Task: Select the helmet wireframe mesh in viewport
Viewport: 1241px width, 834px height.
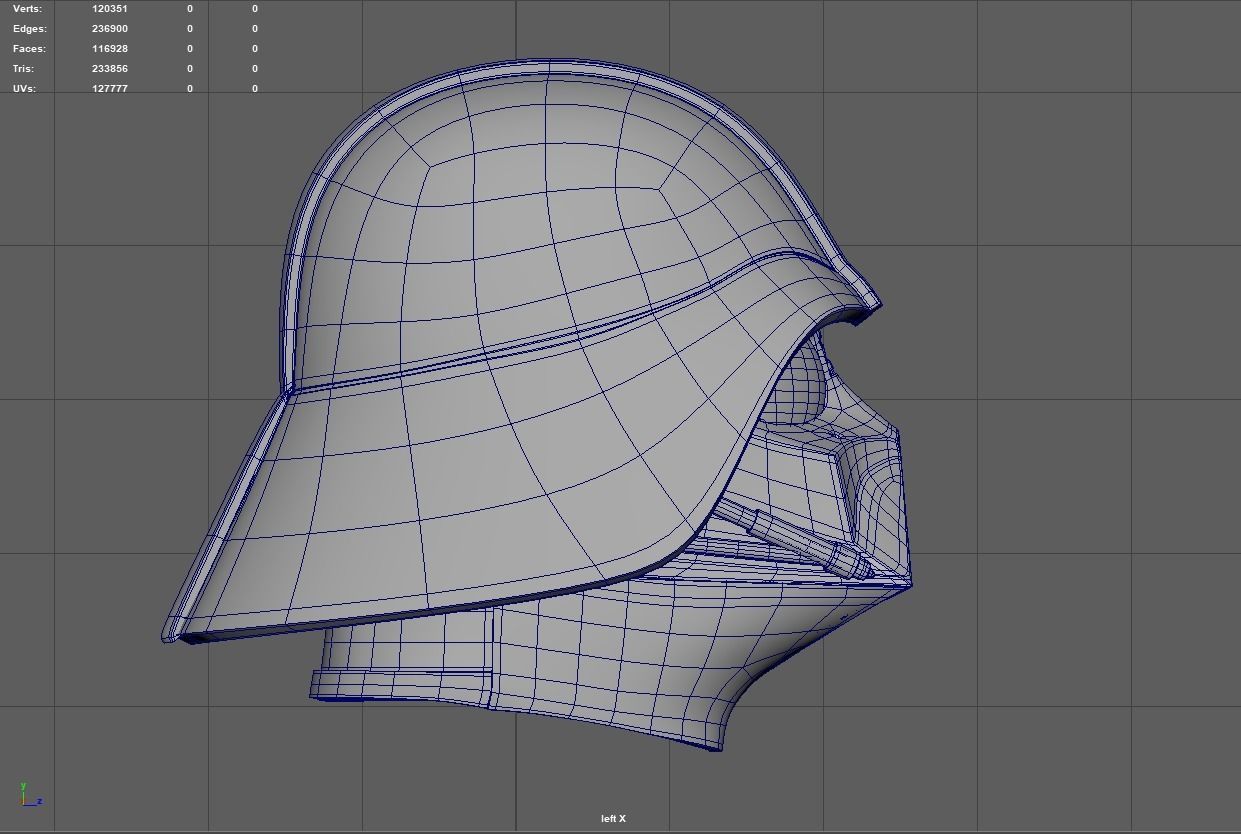Action: click(x=537, y=404)
